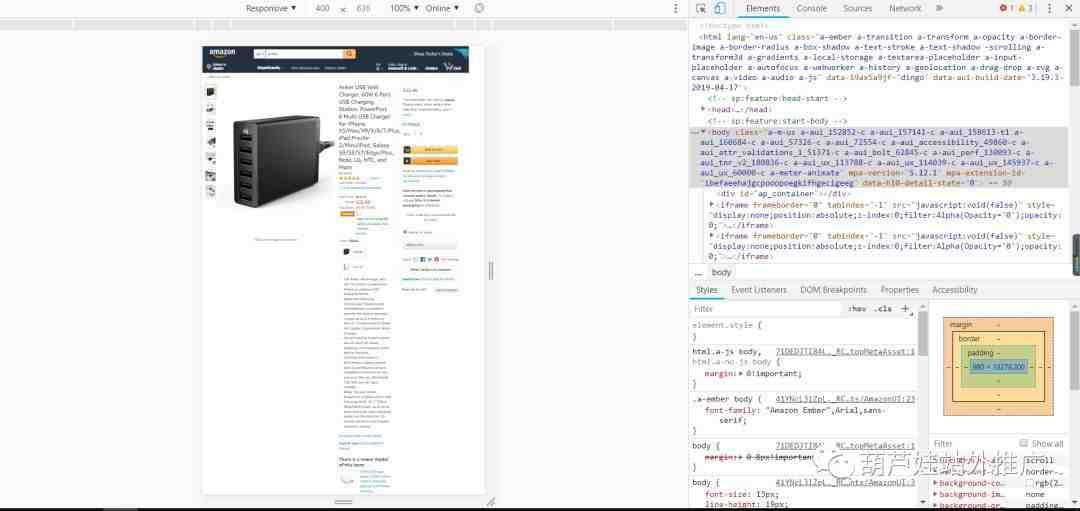1080x511 pixels.
Task: Click the yellow Add to Cart button
Action: point(430,149)
